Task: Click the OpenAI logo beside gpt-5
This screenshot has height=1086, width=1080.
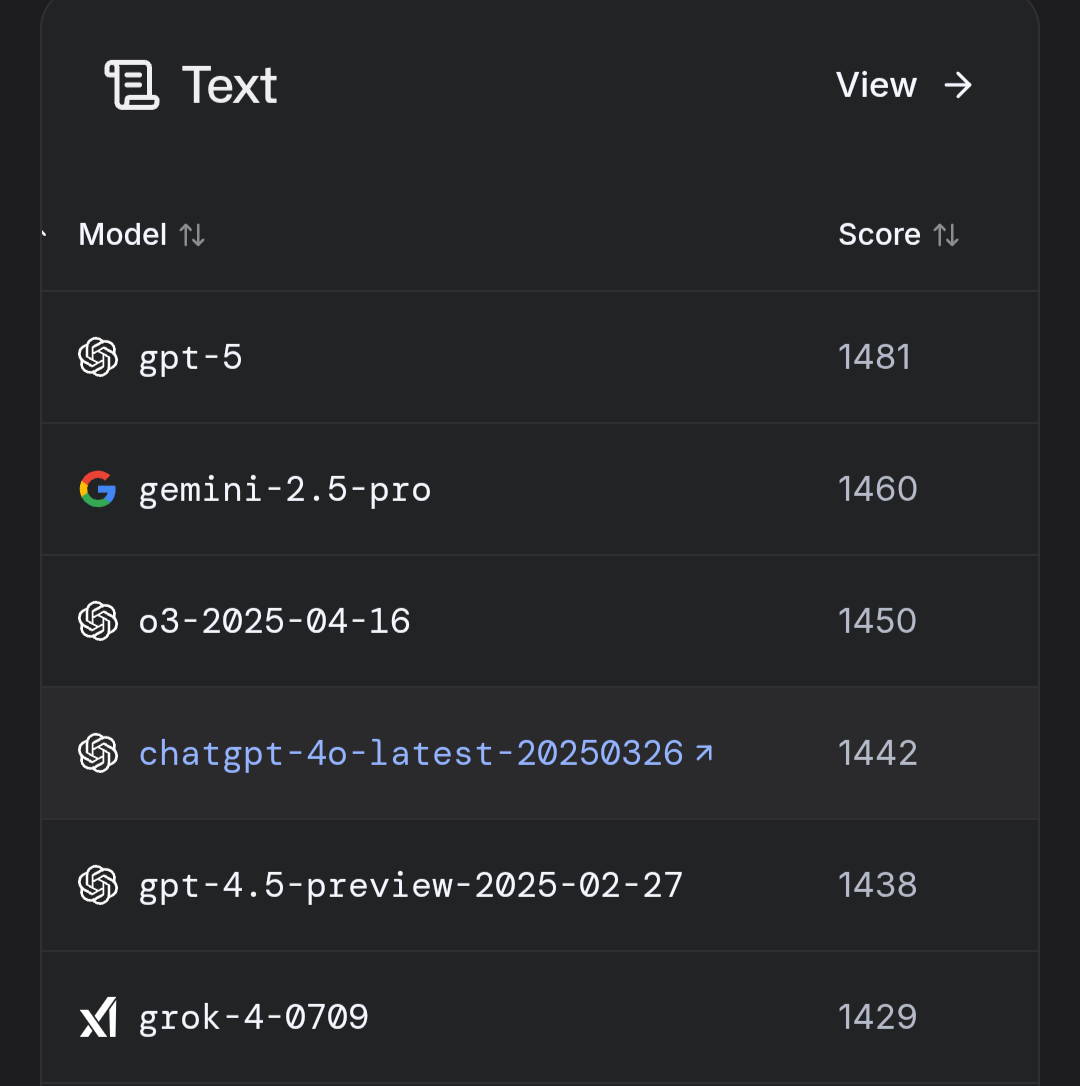Action: click(98, 357)
